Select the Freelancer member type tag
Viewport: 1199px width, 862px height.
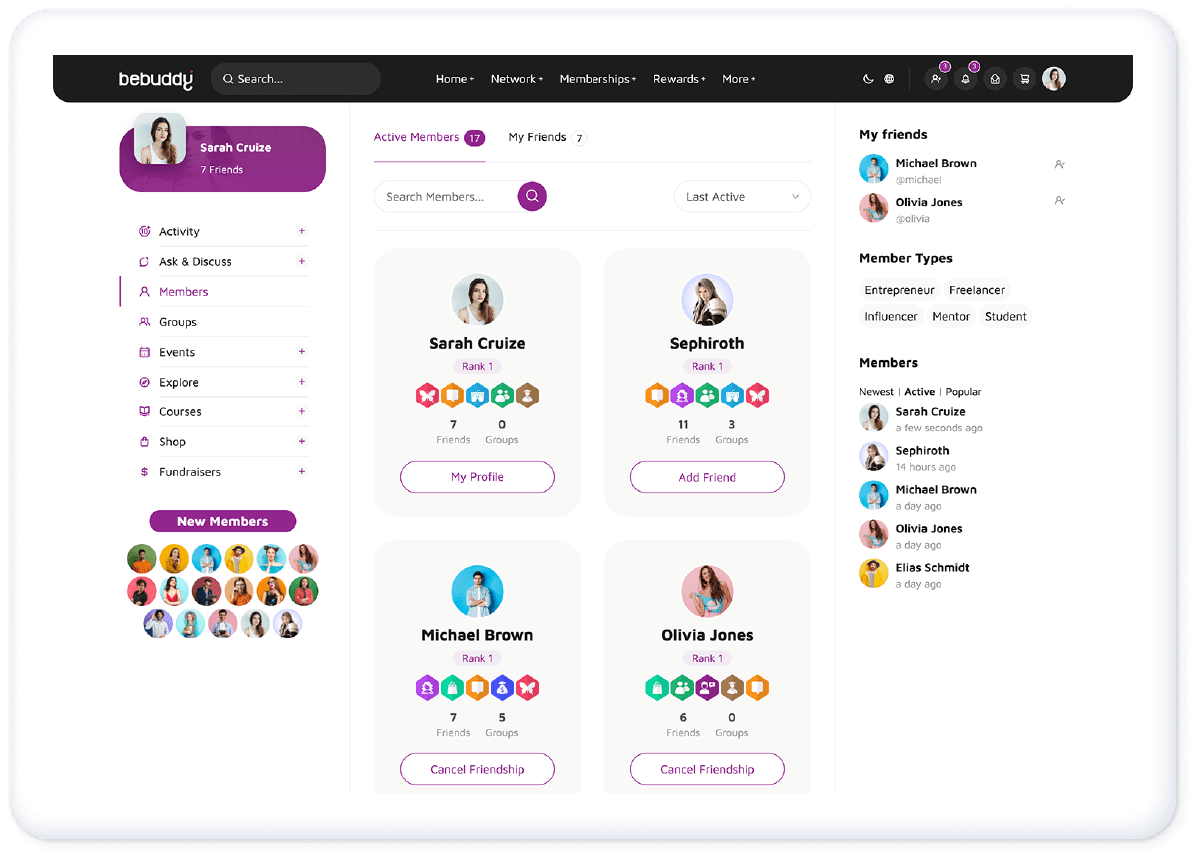click(x=976, y=290)
